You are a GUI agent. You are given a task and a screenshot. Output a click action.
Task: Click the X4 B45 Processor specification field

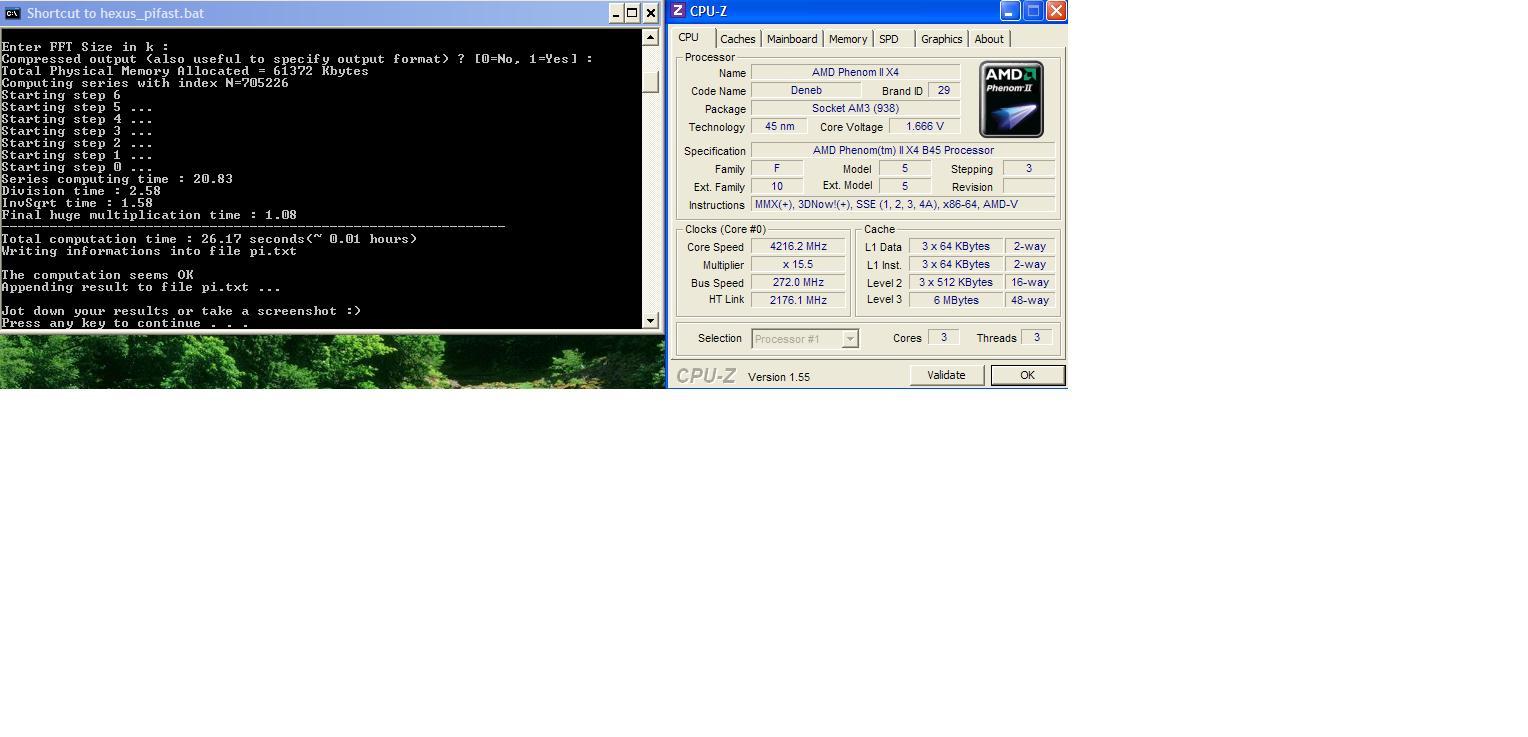coord(903,150)
